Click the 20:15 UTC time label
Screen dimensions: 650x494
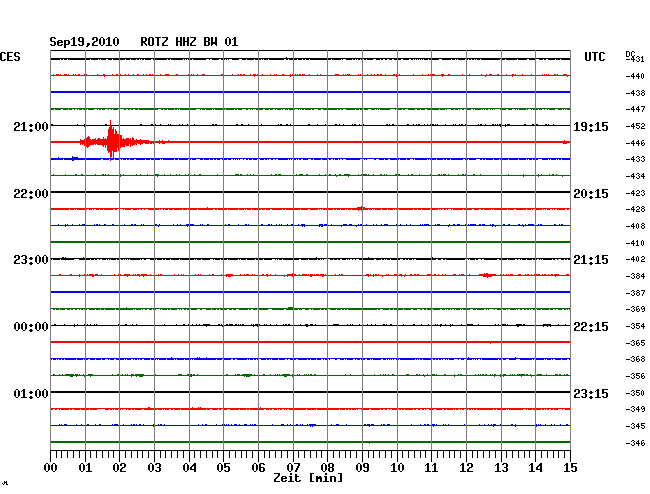pyautogui.click(x=591, y=194)
